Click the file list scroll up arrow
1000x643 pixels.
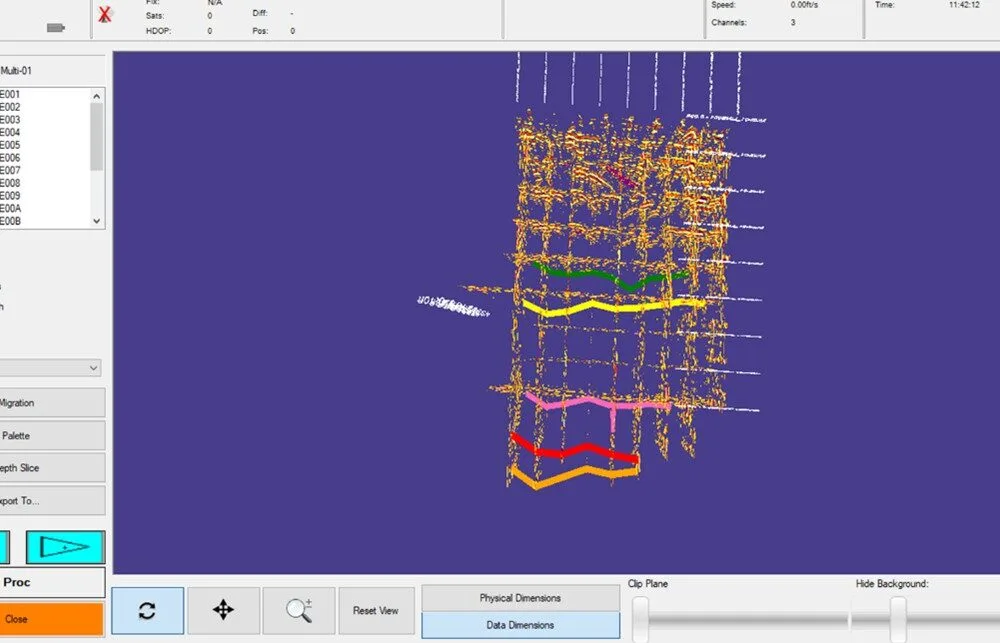(x=96, y=96)
